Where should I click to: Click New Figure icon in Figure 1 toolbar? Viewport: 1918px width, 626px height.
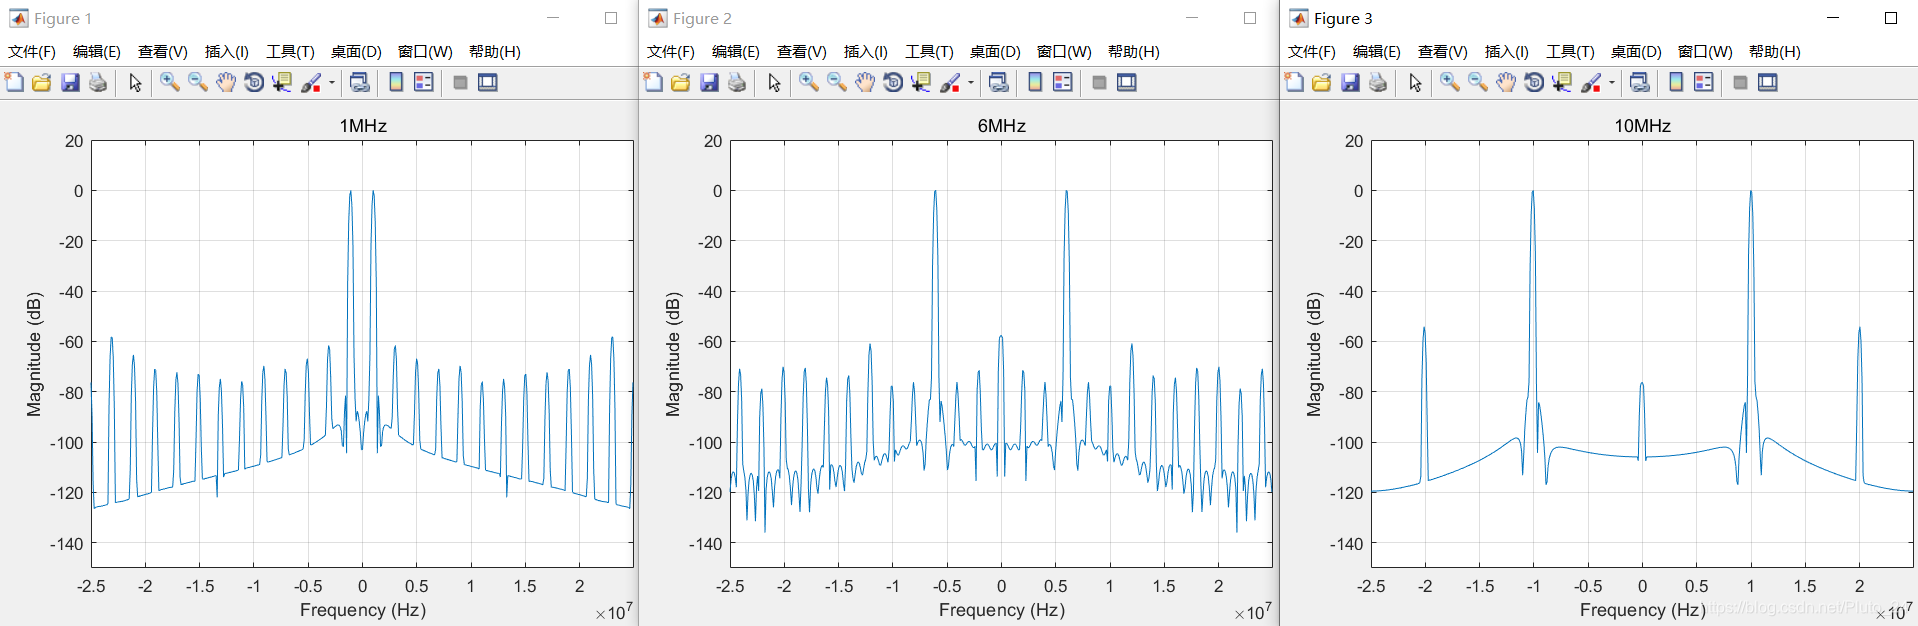[14, 82]
